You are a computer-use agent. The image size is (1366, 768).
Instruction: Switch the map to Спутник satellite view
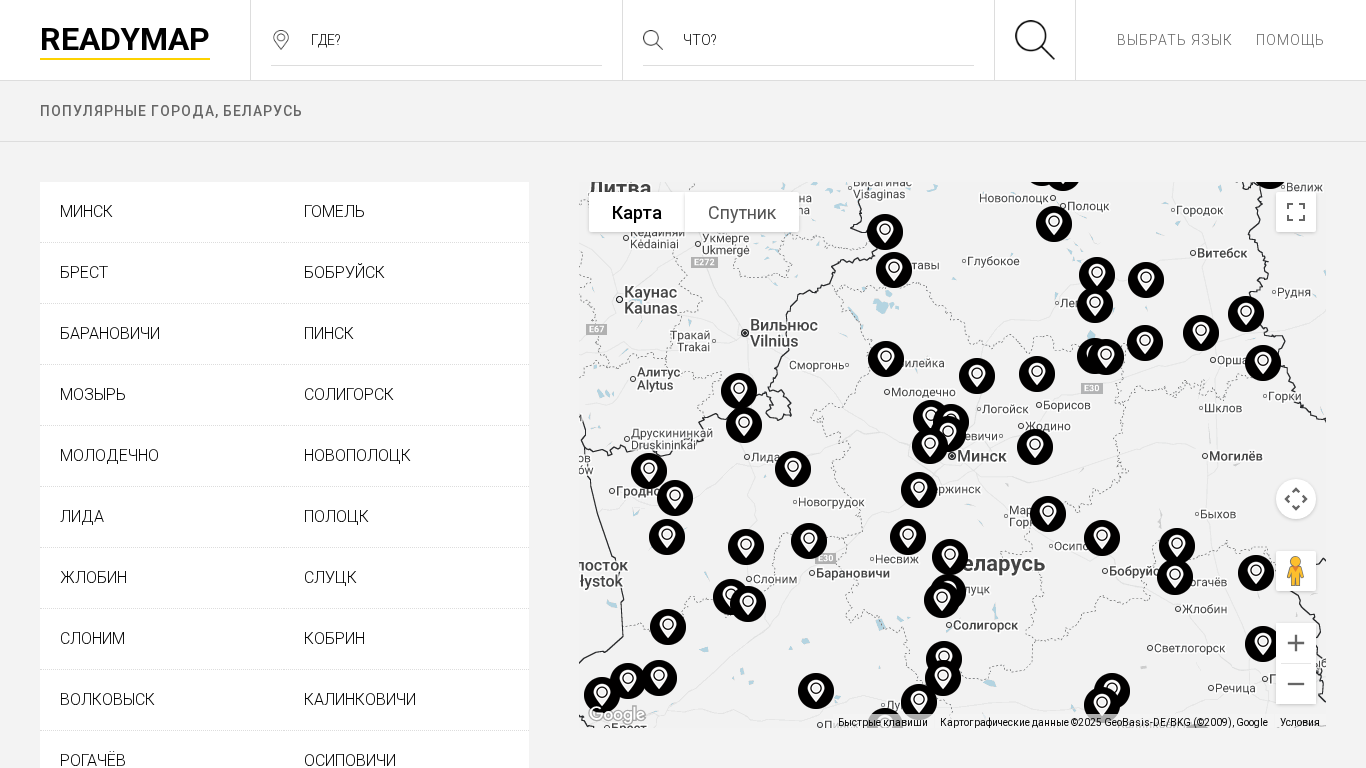(742, 212)
